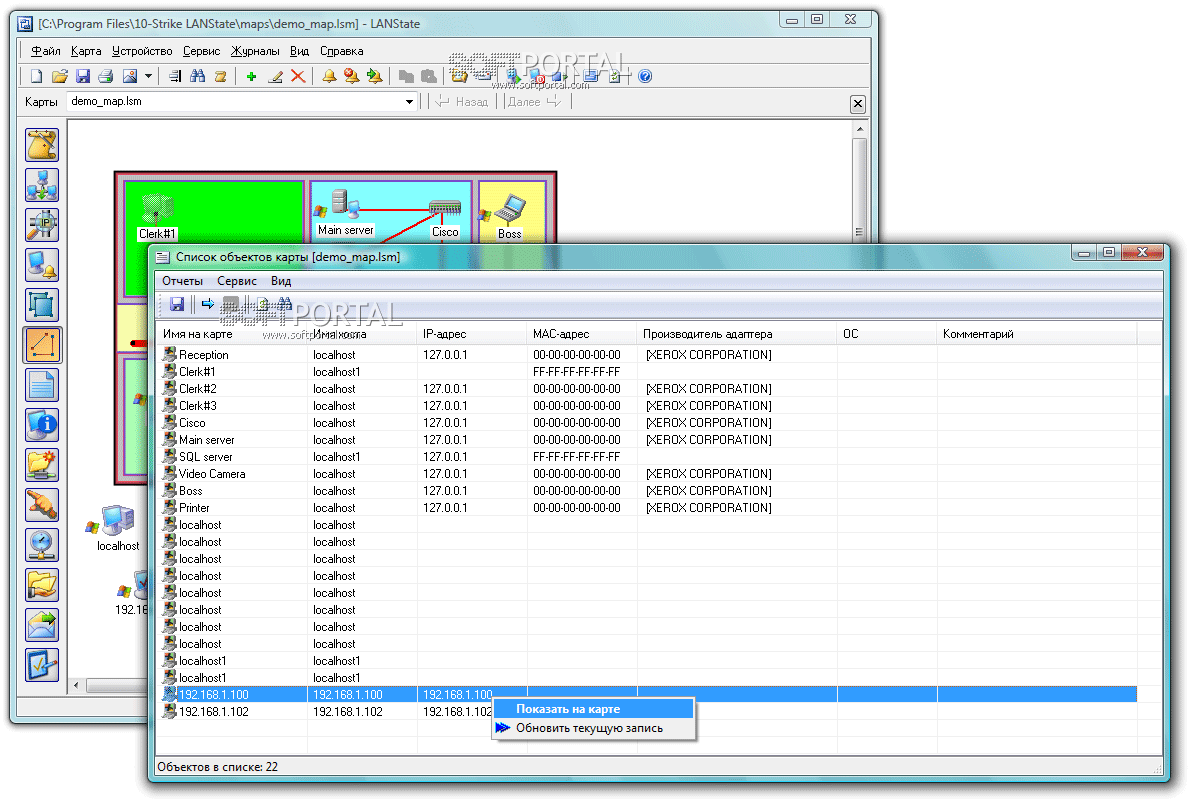Sort by the IP-адрес column header

[444, 334]
